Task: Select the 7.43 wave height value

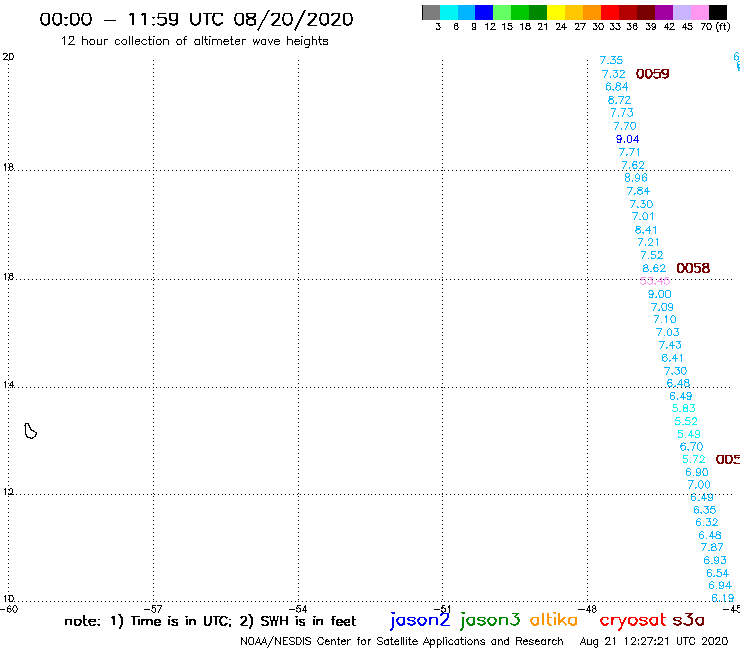Action: tap(670, 345)
